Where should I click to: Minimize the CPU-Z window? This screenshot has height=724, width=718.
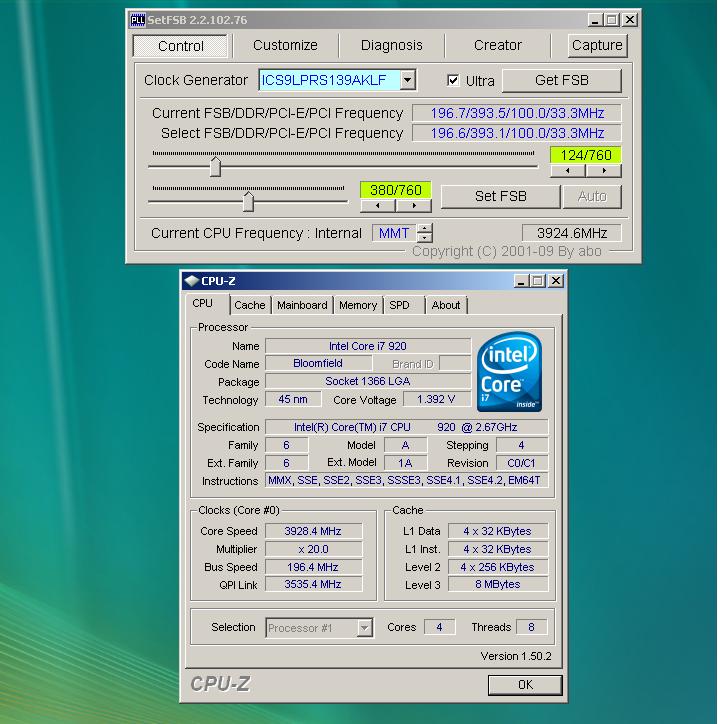click(521, 281)
